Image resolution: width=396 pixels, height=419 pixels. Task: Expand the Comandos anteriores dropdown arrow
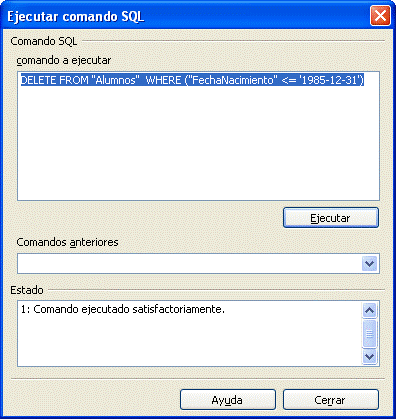click(369, 264)
